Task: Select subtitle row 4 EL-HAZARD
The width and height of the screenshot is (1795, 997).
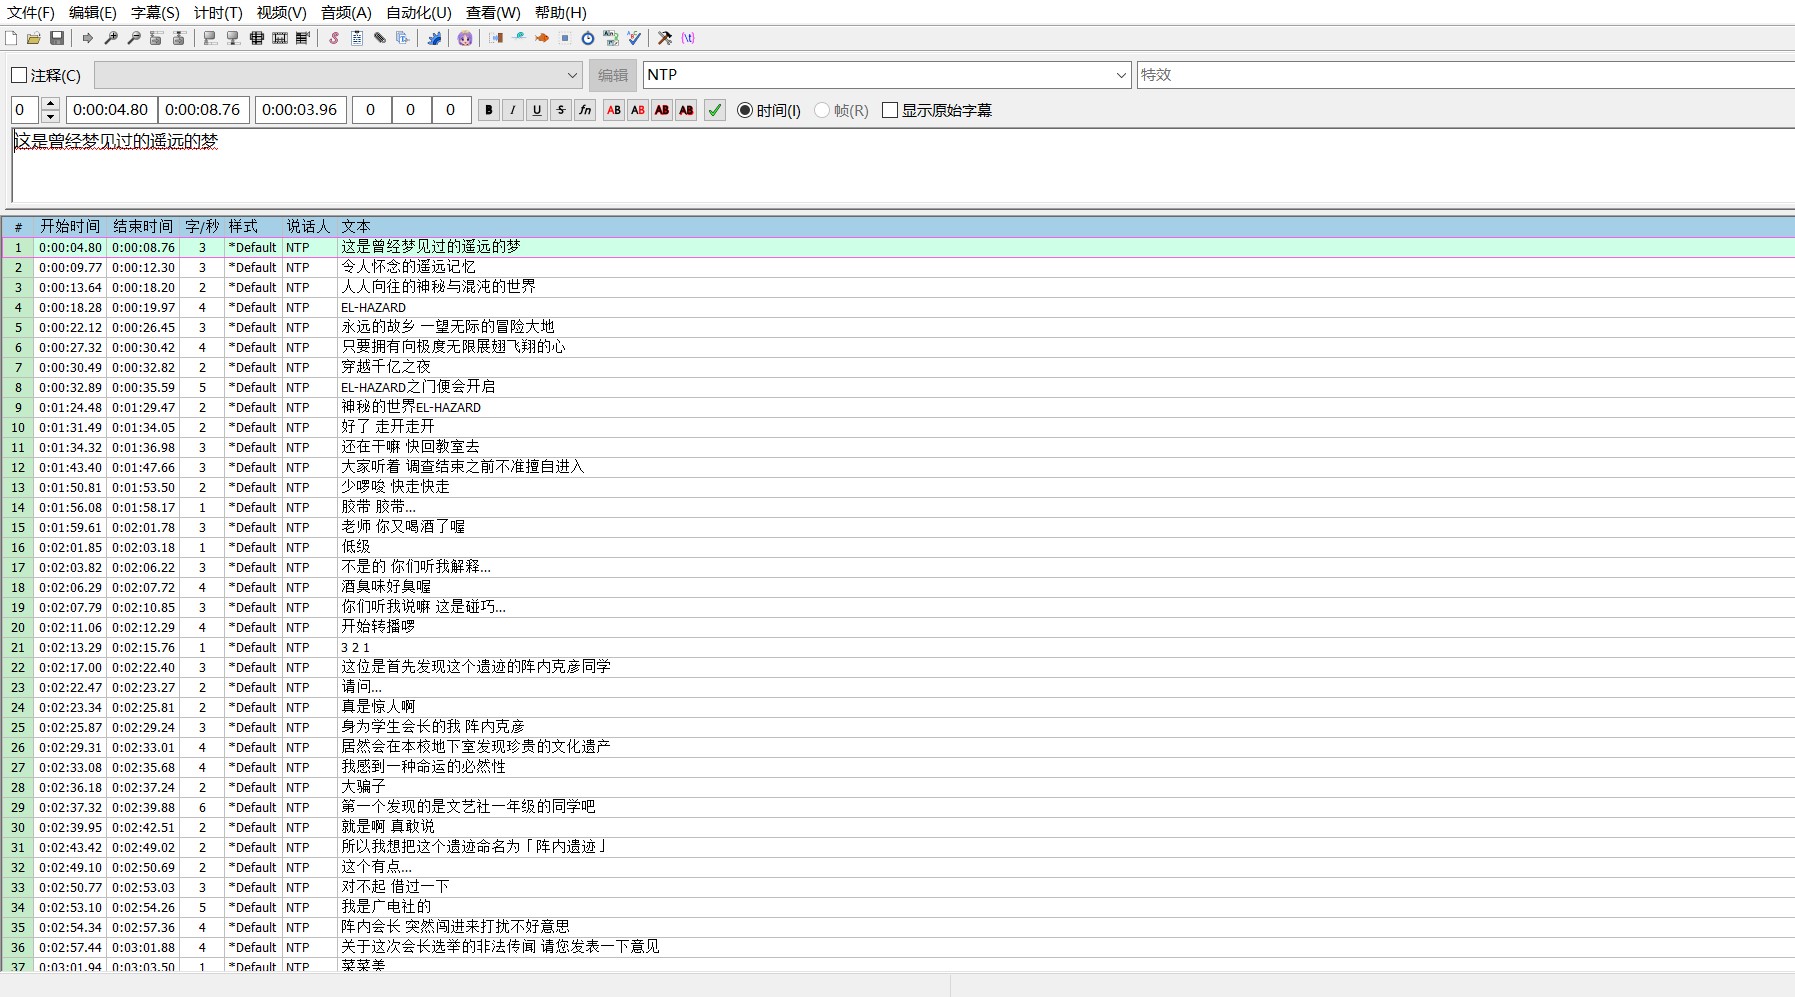Action: pos(897,307)
